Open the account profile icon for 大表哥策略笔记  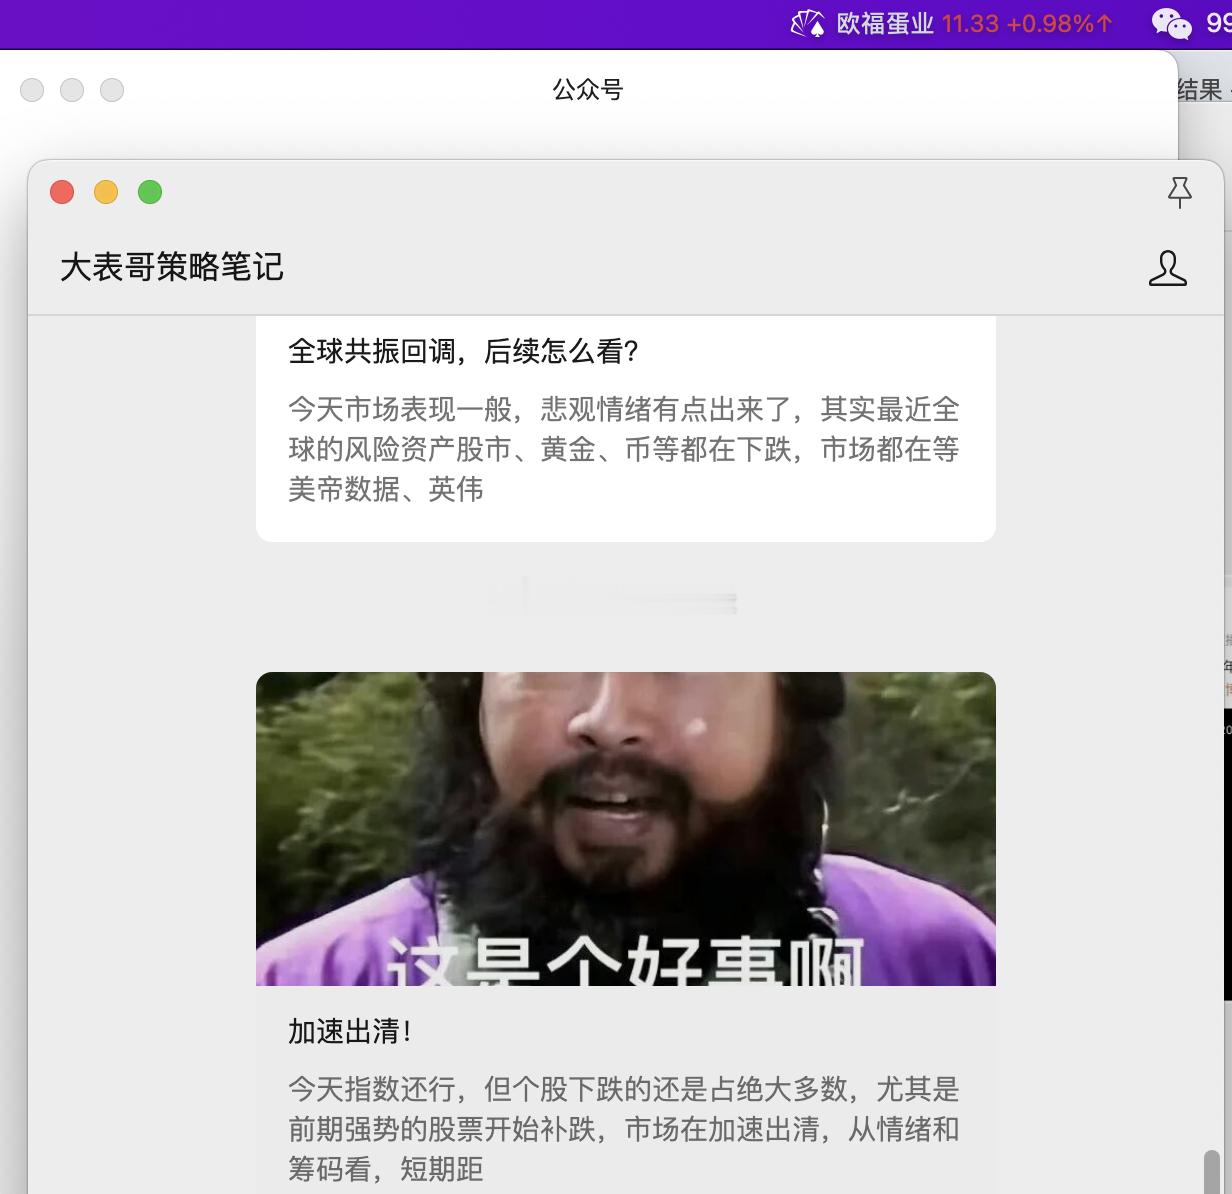1167,268
